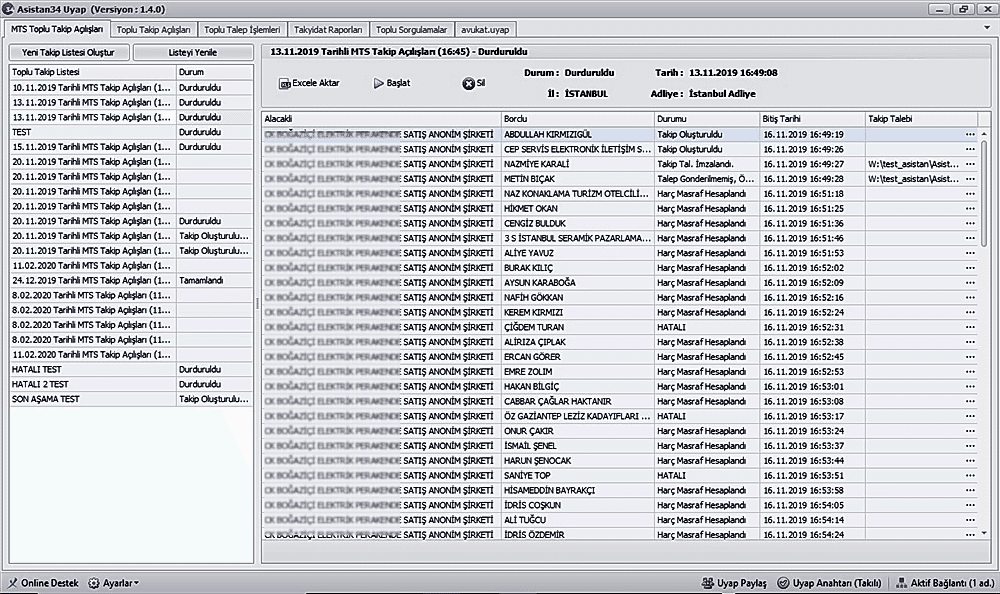Click Uyap Anahtarı (Takılı) status icon
Image resolution: width=1000 pixels, height=594 pixels.
783,582
